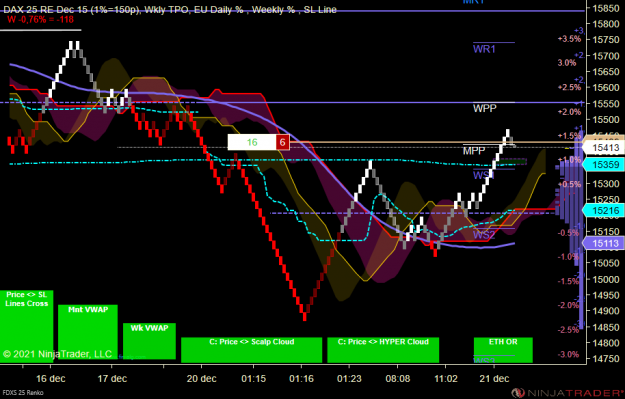625x399 pixels.
Task: Select the cyan 15216 price marker
Action: 603,211
